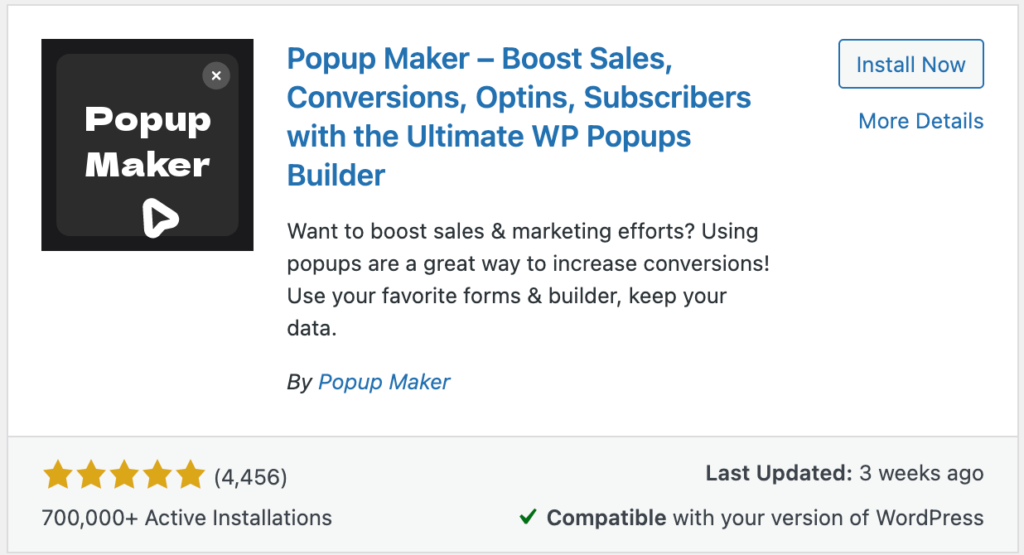Image resolution: width=1024 pixels, height=555 pixels.
Task: Select the third rating star
Action: click(123, 476)
